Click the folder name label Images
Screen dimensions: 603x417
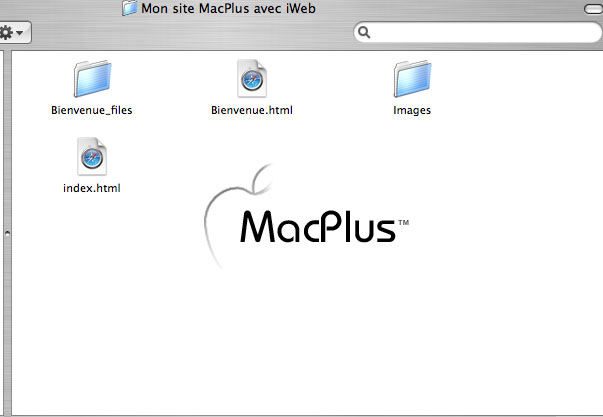pos(412,111)
